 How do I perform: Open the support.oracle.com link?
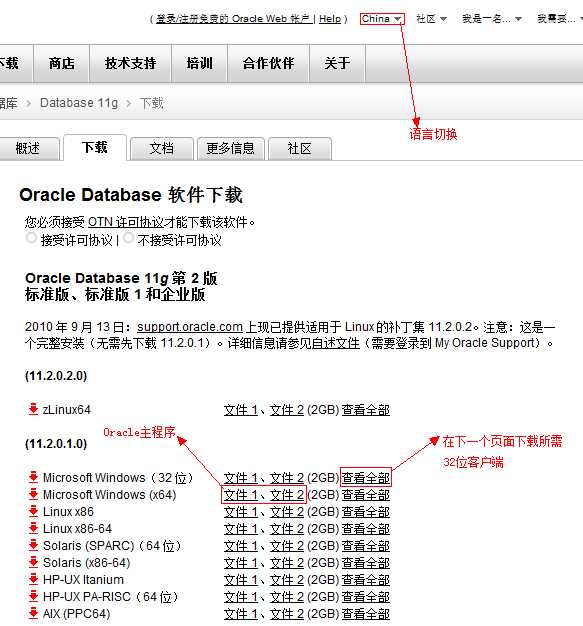(190, 327)
